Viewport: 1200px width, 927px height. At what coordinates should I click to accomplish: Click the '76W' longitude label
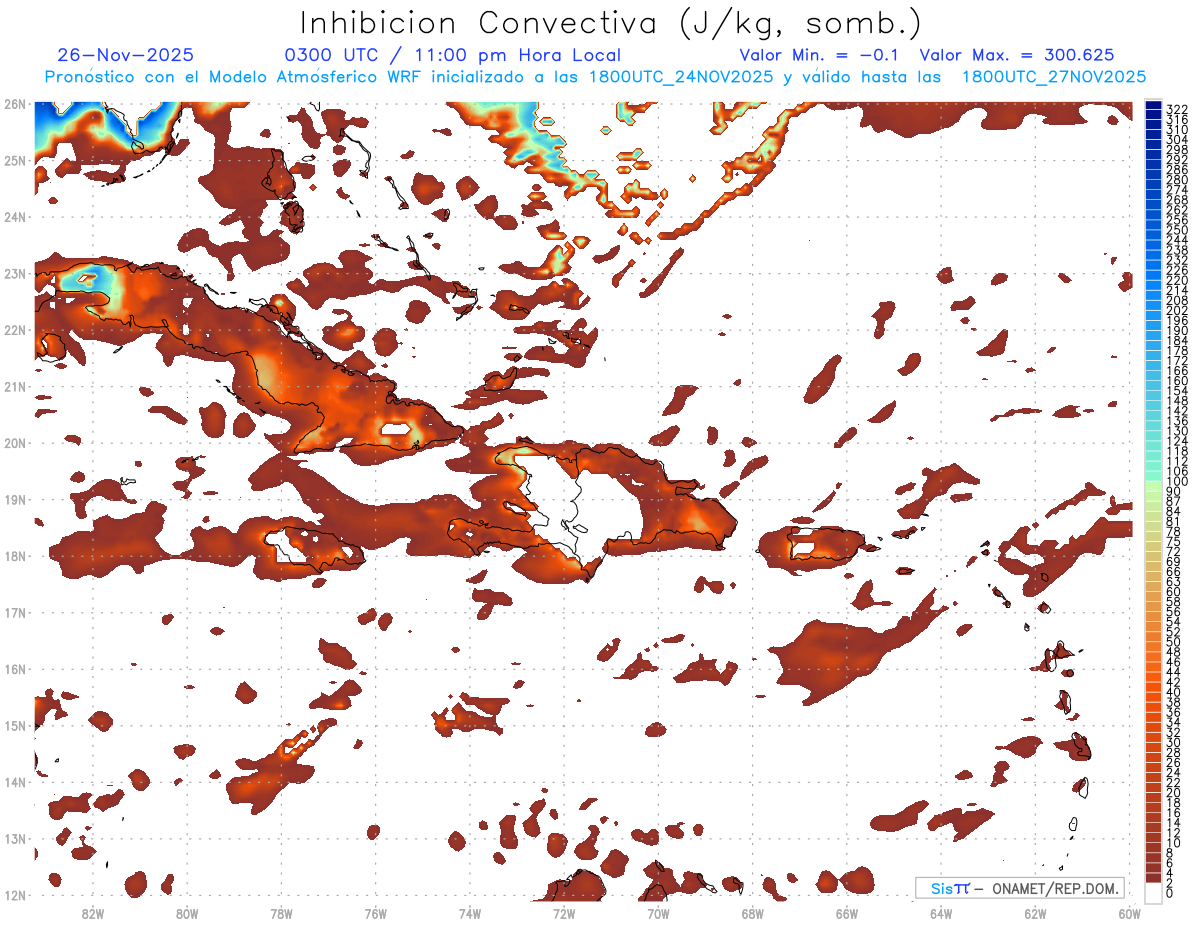375,913
